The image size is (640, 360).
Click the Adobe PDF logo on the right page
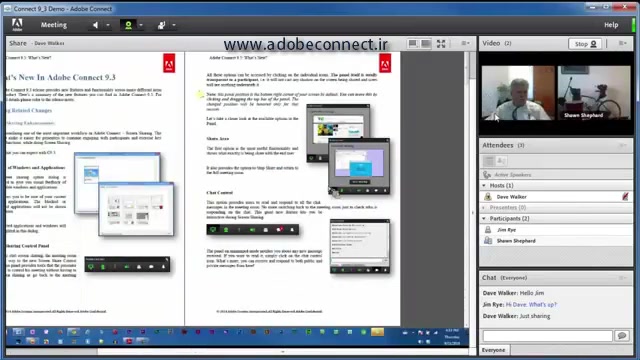(x=385, y=63)
